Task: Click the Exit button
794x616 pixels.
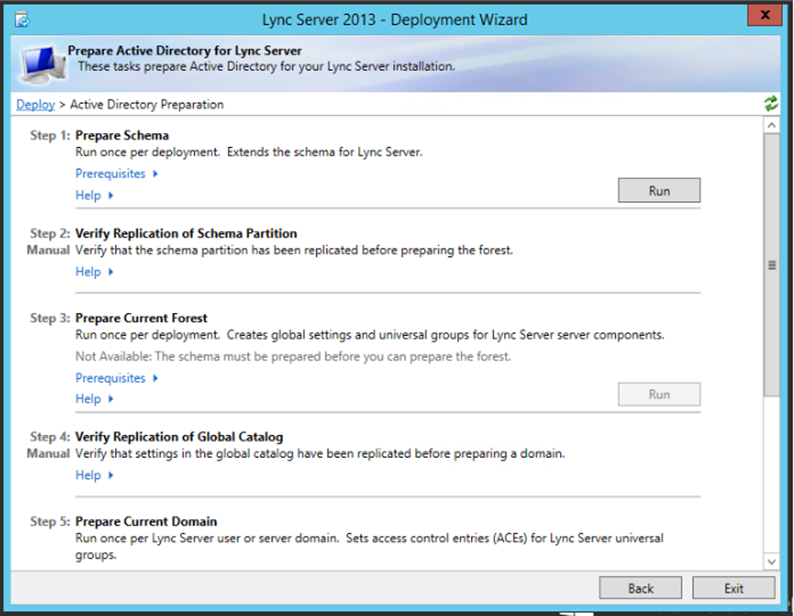Action: tap(733, 588)
